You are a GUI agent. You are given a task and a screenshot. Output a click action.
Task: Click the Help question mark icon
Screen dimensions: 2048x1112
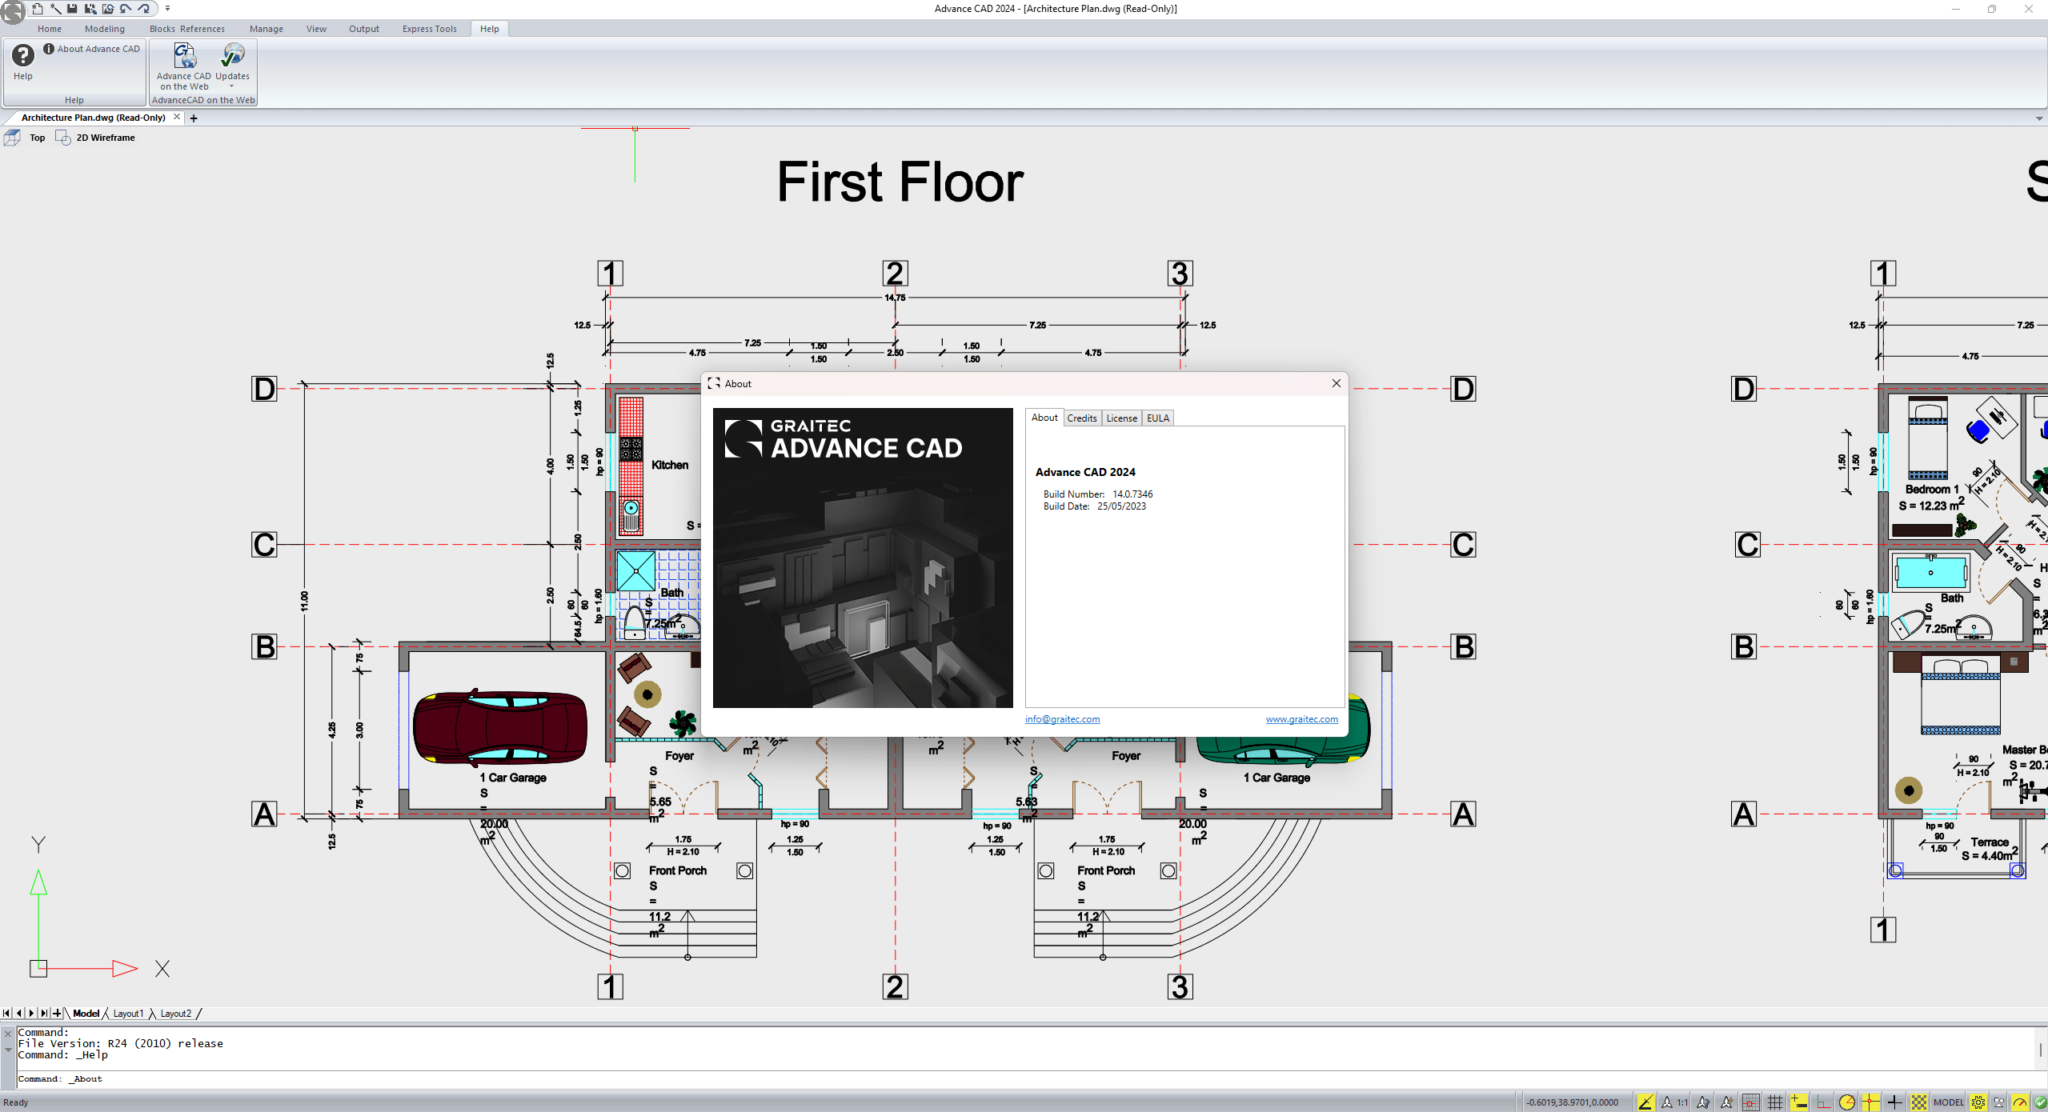(22, 56)
